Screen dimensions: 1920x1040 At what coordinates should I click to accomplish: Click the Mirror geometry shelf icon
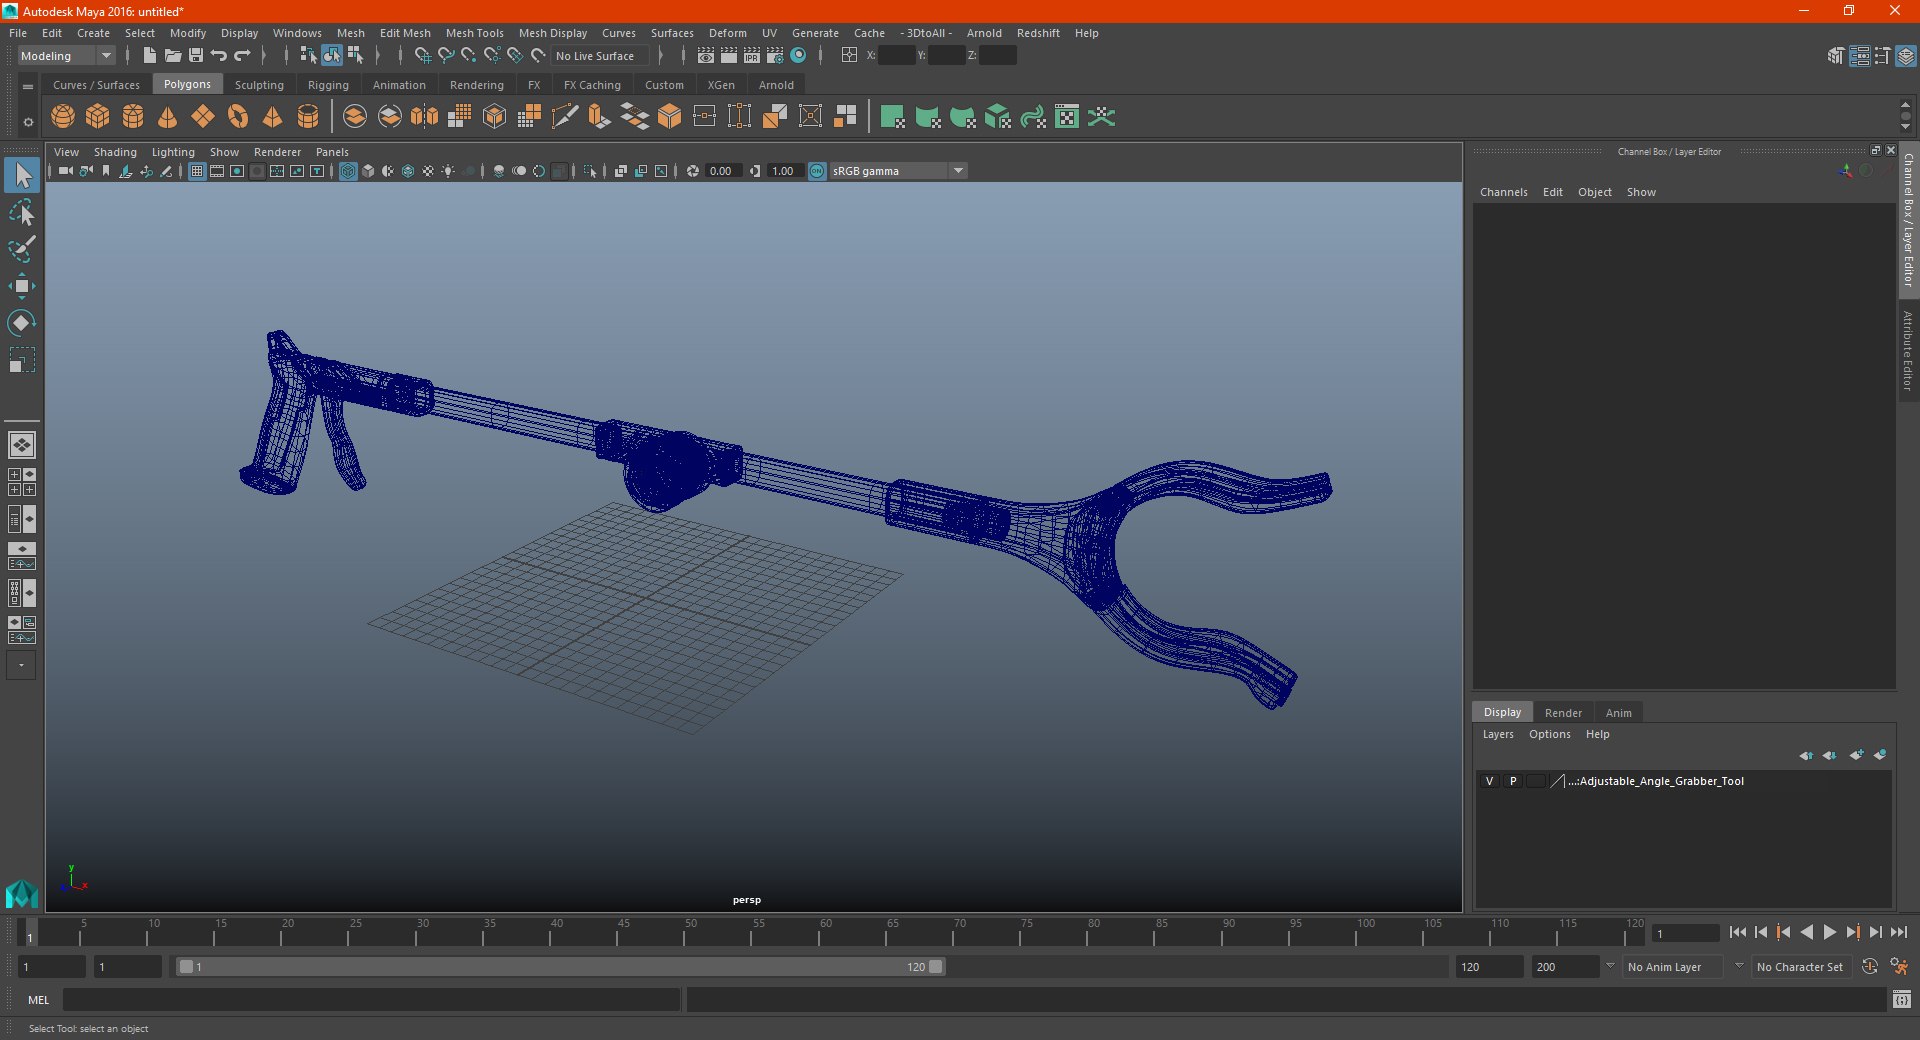[x=425, y=117]
